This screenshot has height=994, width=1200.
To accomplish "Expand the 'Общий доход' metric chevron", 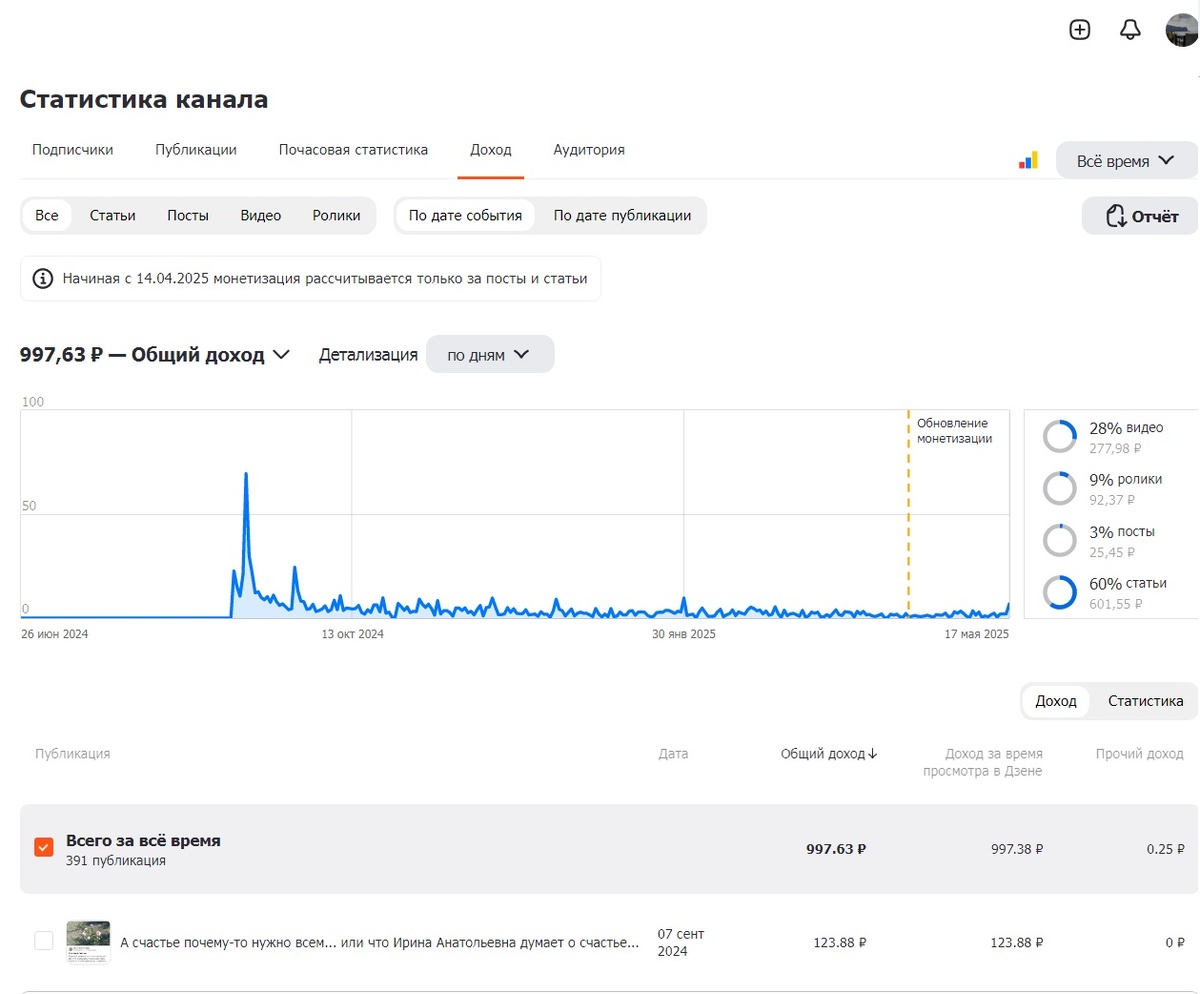I will 281,354.
